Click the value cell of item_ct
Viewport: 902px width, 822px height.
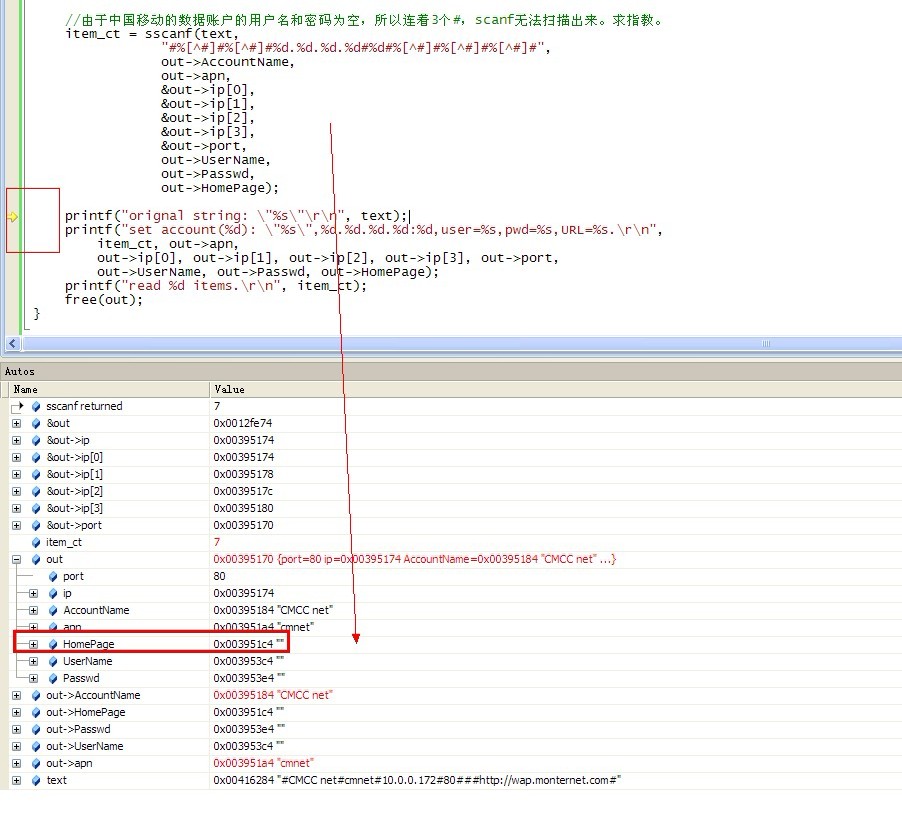point(217,542)
